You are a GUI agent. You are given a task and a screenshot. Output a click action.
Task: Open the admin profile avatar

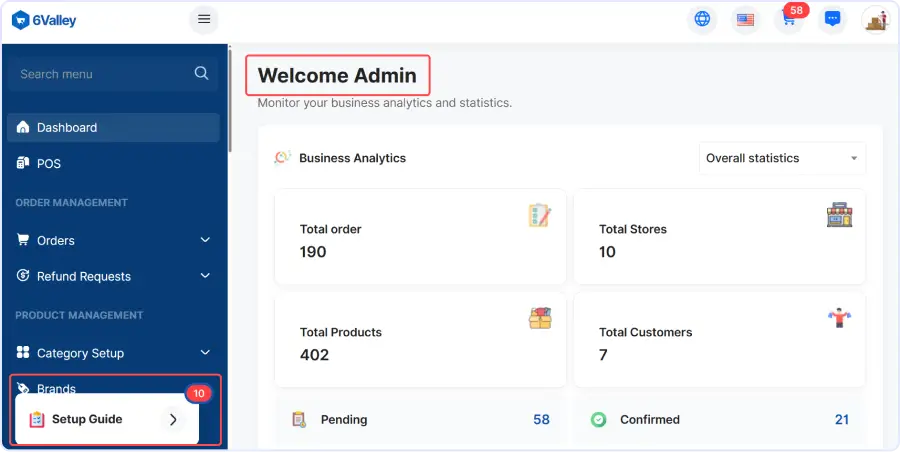pyautogui.click(x=875, y=20)
